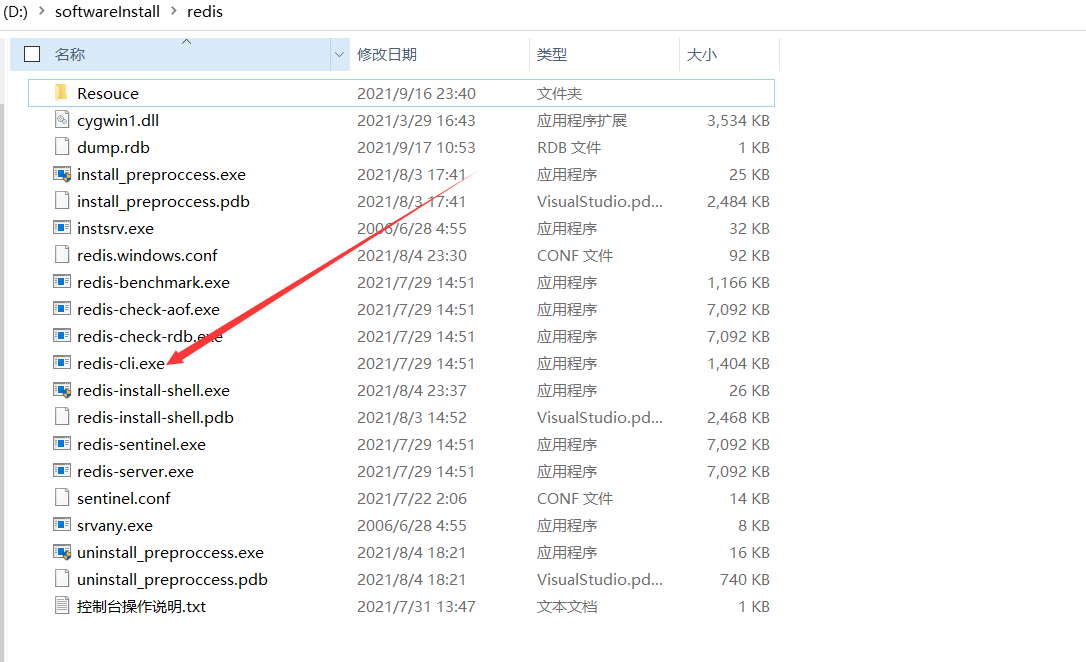Select the file name srvany.exe
This screenshot has height=662, width=1086.
(x=114, y=526)
